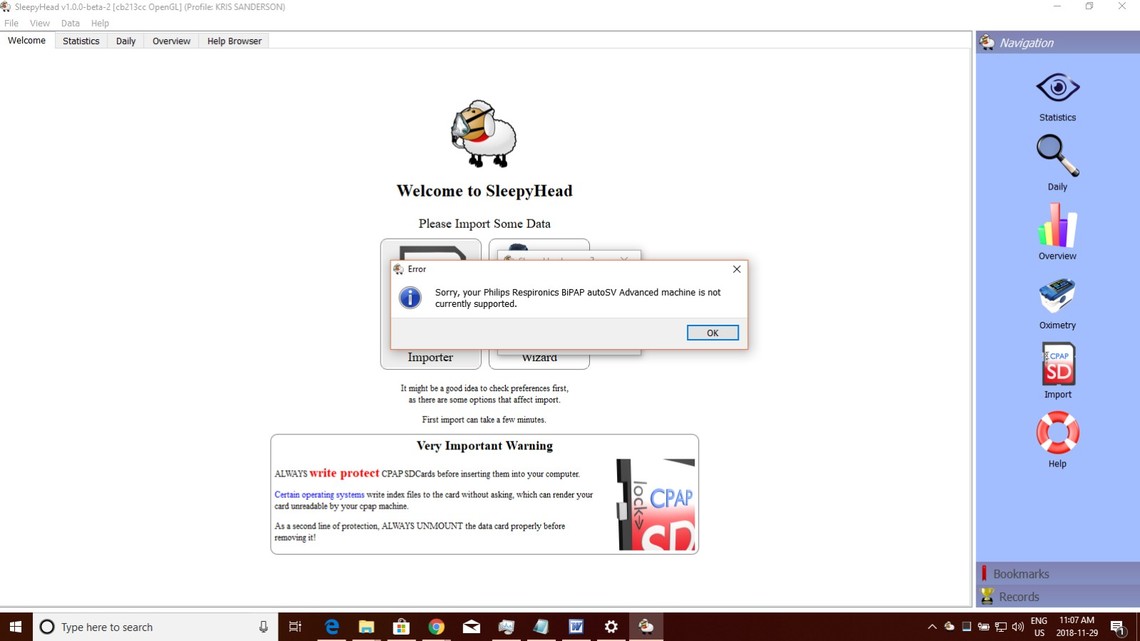
Task: Open Microsoft Store from the taskbar
Action: pyautogui.click(x=401, y=626)
